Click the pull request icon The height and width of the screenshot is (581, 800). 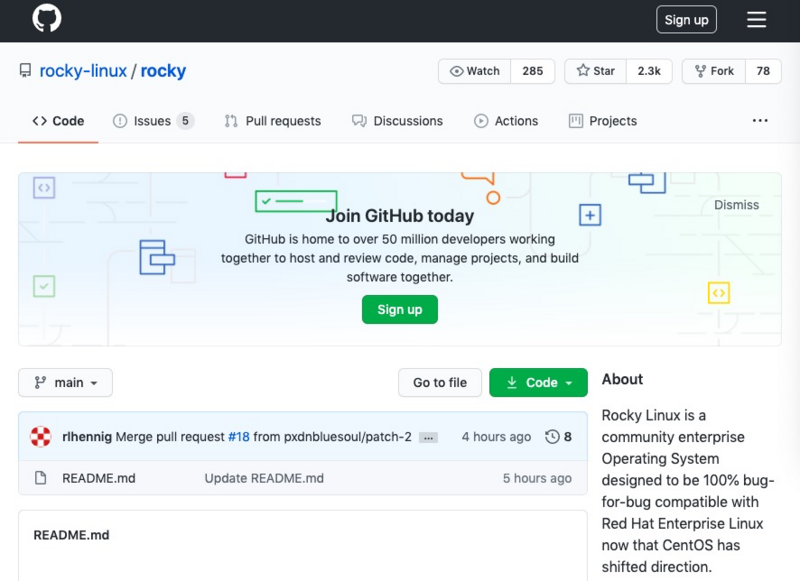231,121
